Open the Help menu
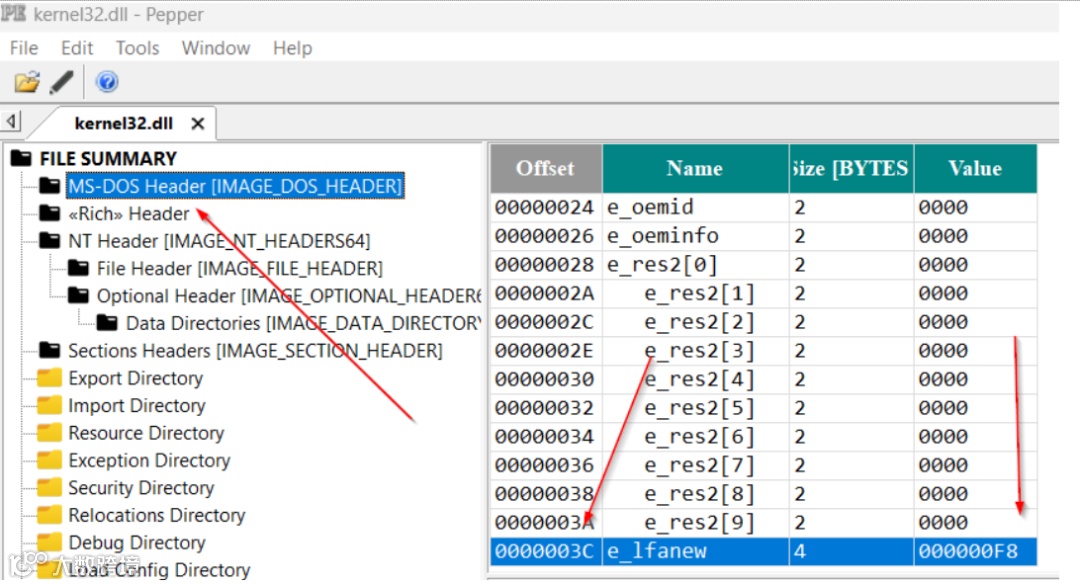Viewport: 1080px width, 585px height. click(292, 48)
